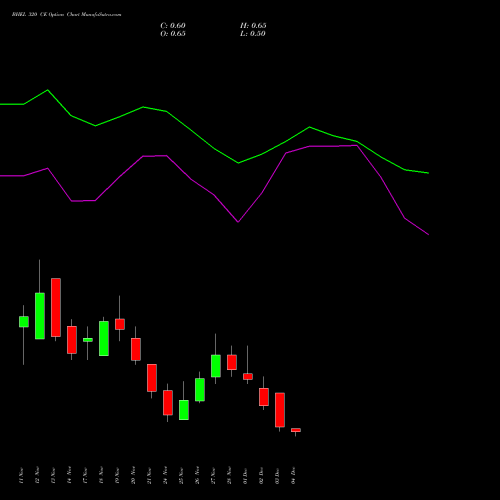This screenshot has width=500, height=500.
Task: Click the '02 Dec' date axis label
Action: pos(261,476)
